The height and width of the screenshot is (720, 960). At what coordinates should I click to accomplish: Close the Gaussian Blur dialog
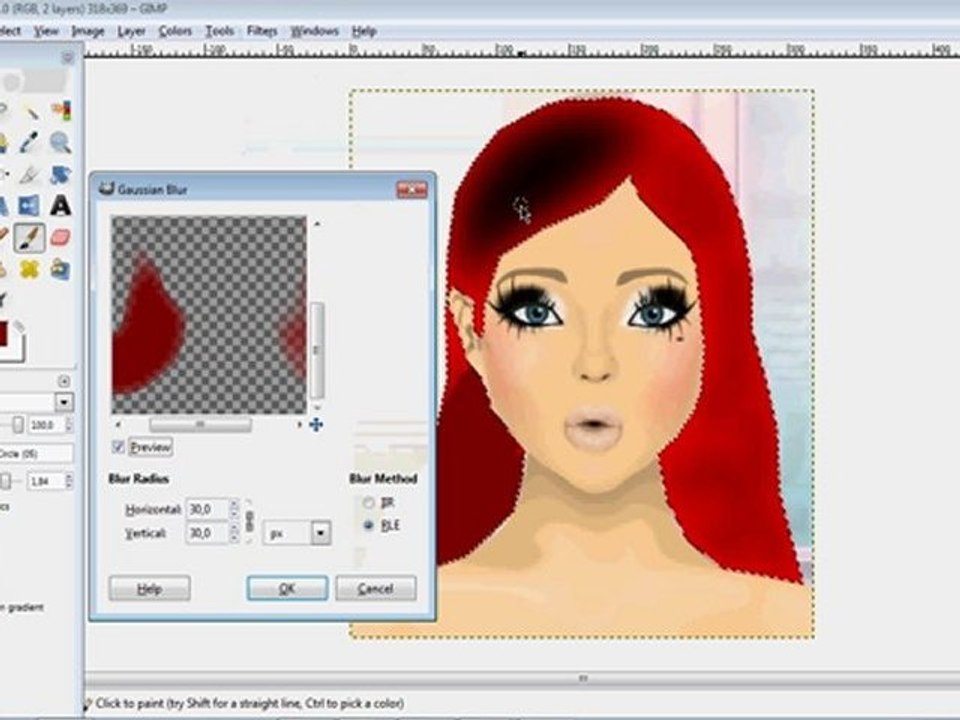pos(412,190)
